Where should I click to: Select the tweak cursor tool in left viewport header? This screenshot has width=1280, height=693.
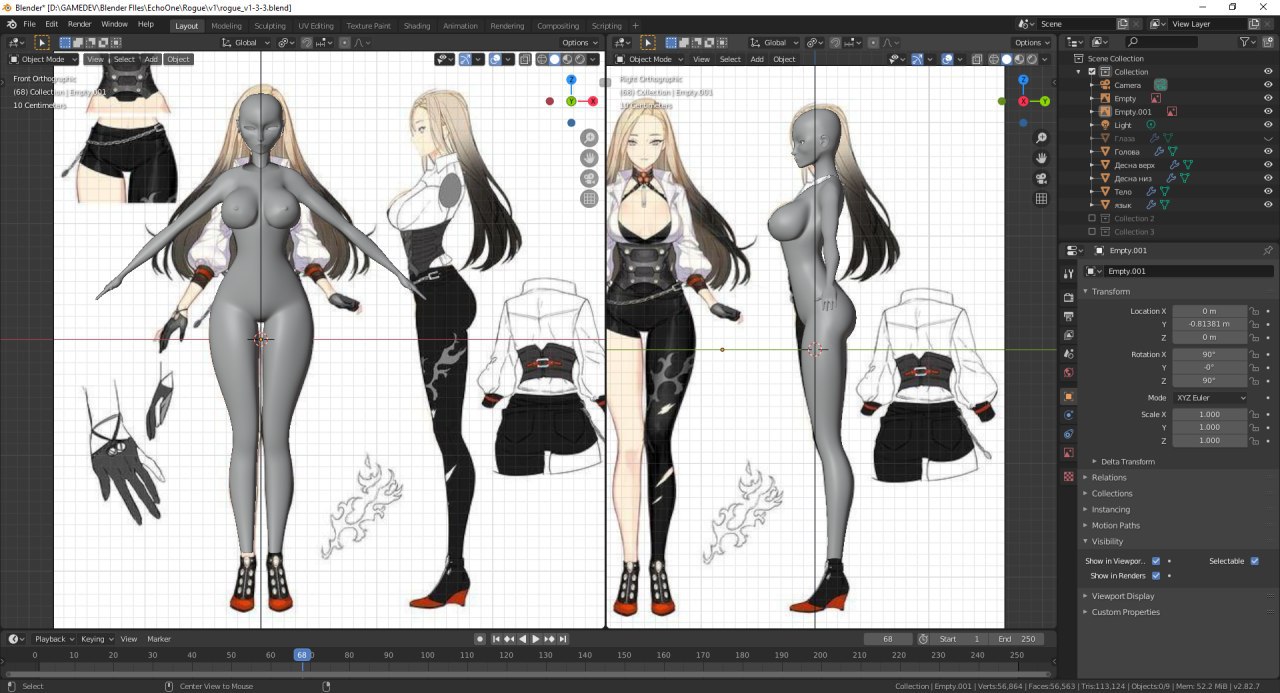(42, 43)
